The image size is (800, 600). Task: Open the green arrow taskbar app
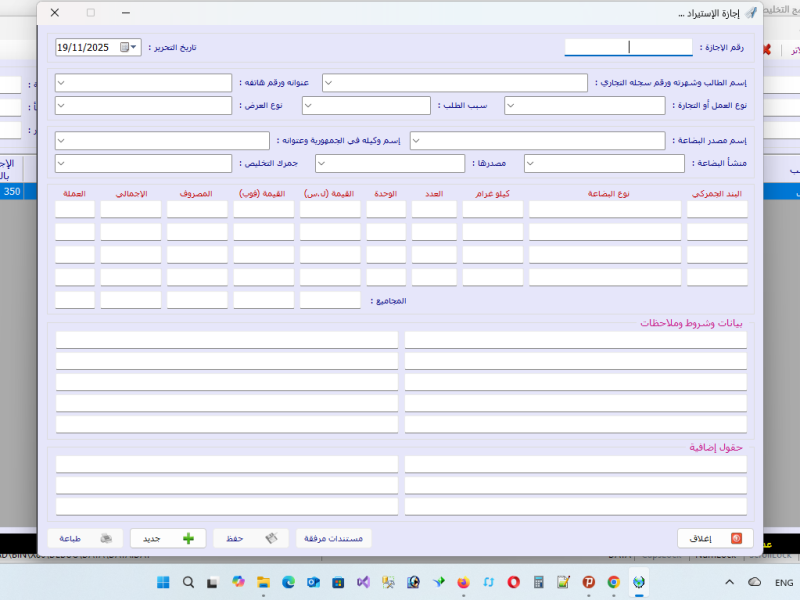(438, 582)
